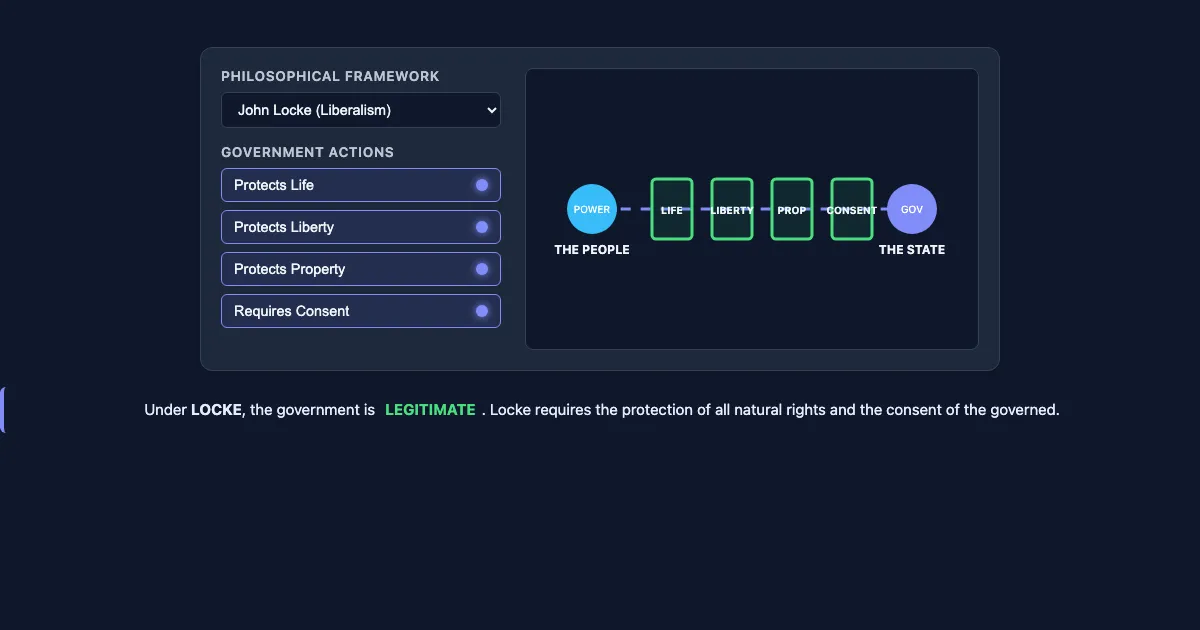1200x630 pixels.
Task: Select the CONSENT gate in diagram
Action: point(852,209)
